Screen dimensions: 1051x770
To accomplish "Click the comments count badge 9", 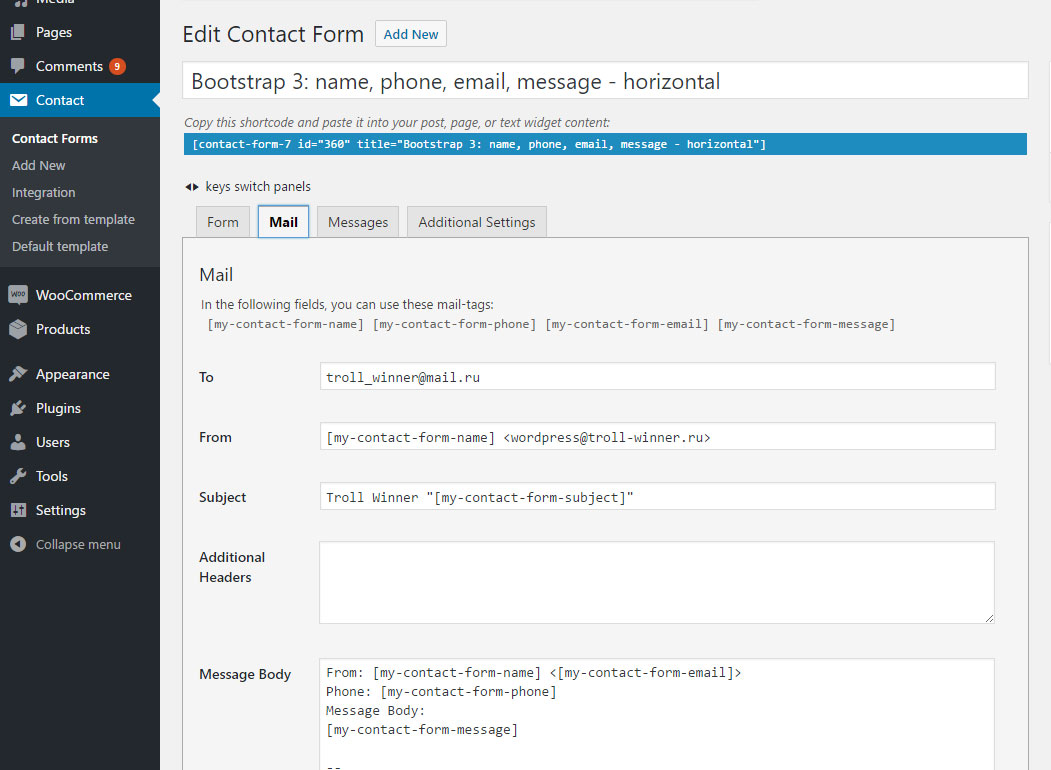I will coord(117,66).
